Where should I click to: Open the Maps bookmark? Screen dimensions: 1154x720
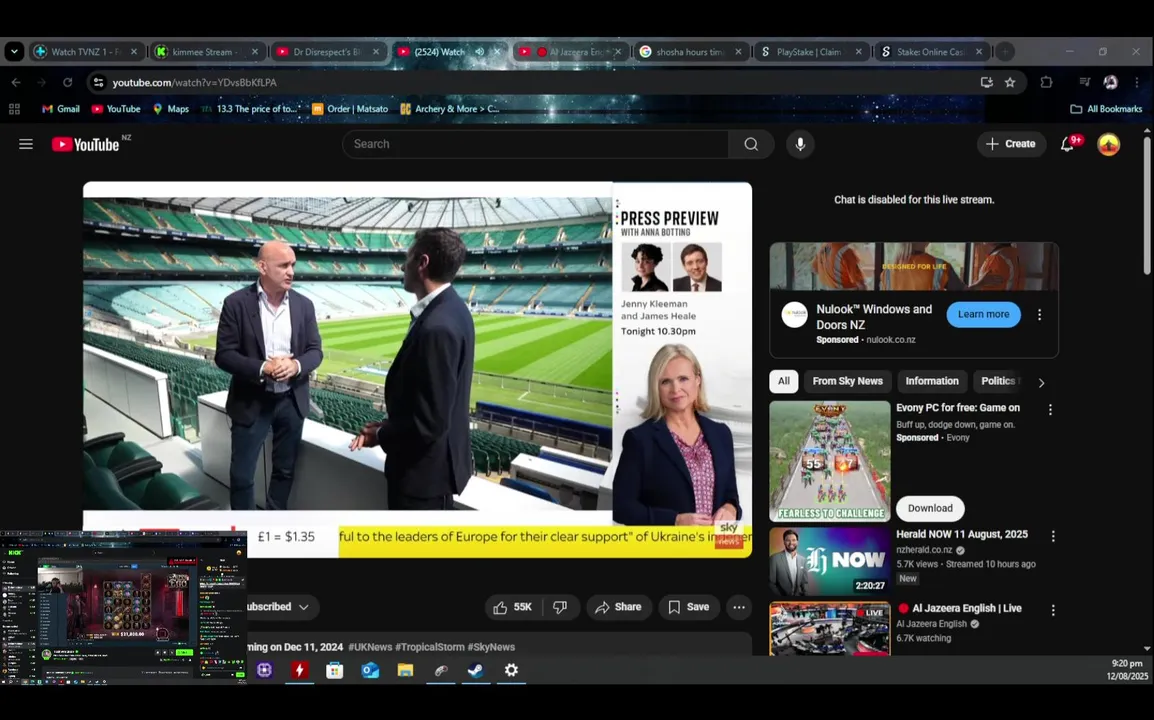tap(171, 109)
